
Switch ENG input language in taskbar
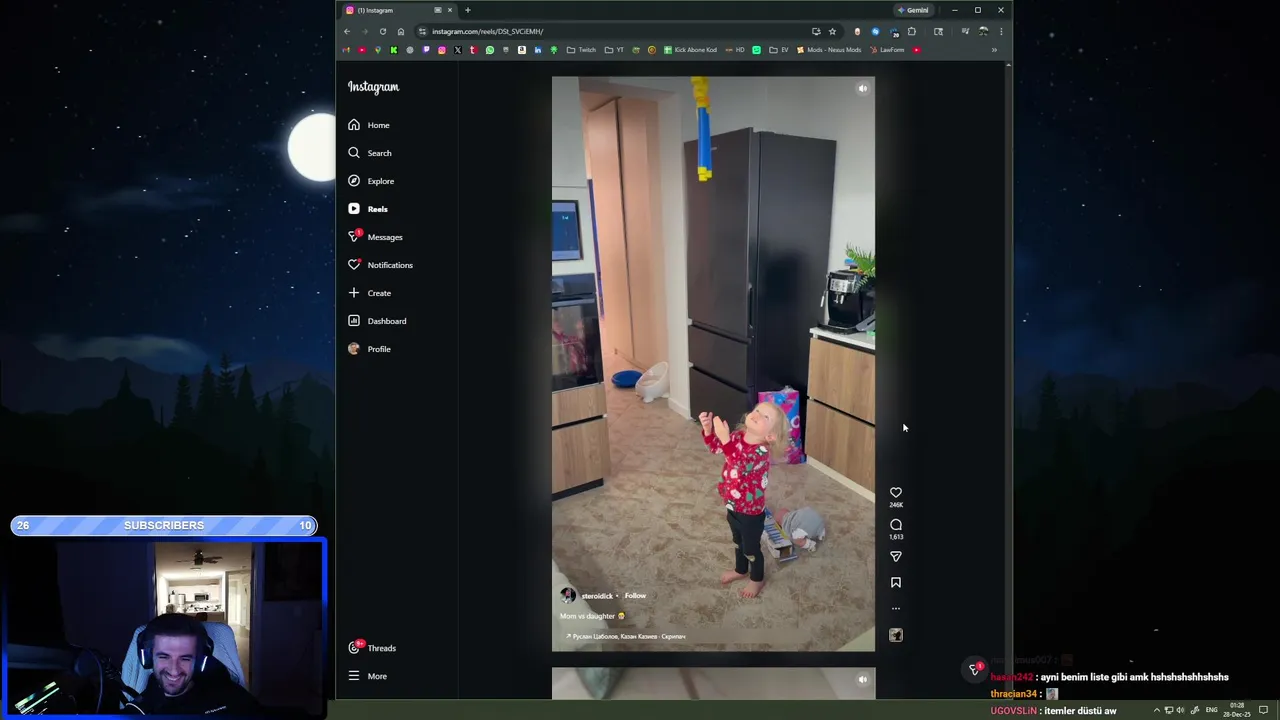(1212, 710)
